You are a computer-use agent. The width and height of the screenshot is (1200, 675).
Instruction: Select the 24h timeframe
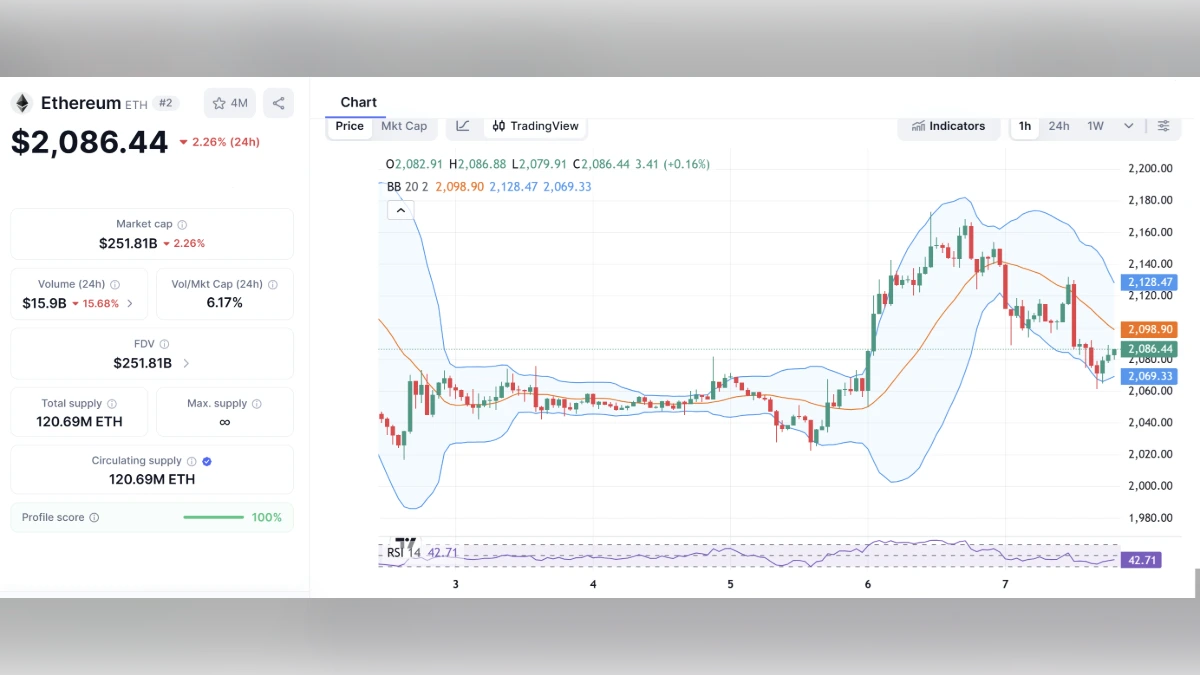click(1059, 126)
